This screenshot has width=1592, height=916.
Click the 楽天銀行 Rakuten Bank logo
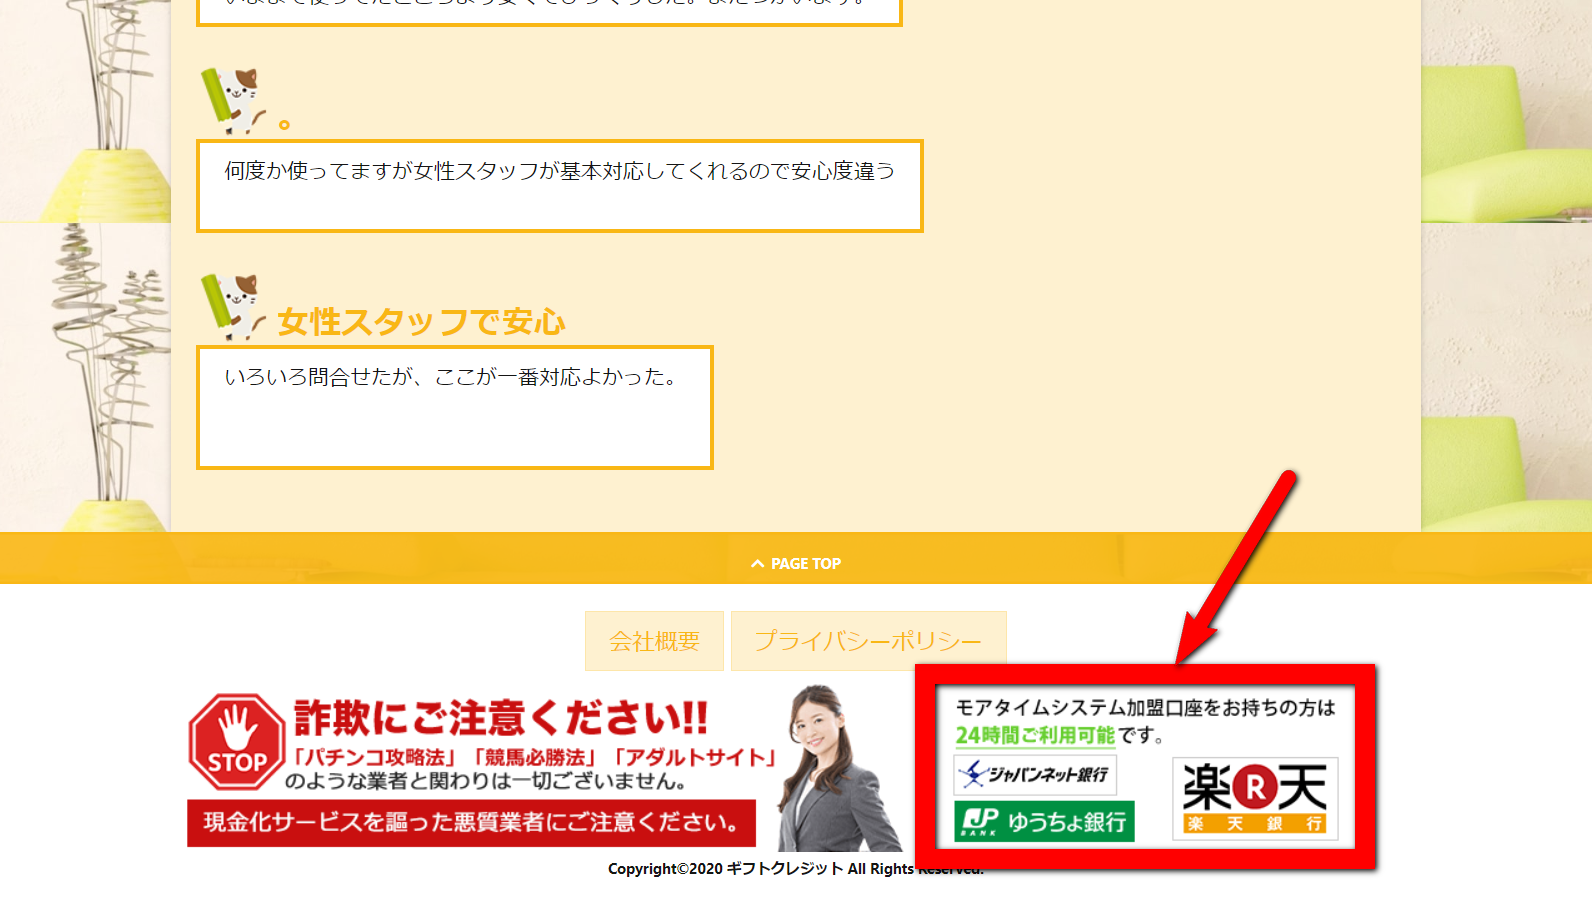point(1255,798)
